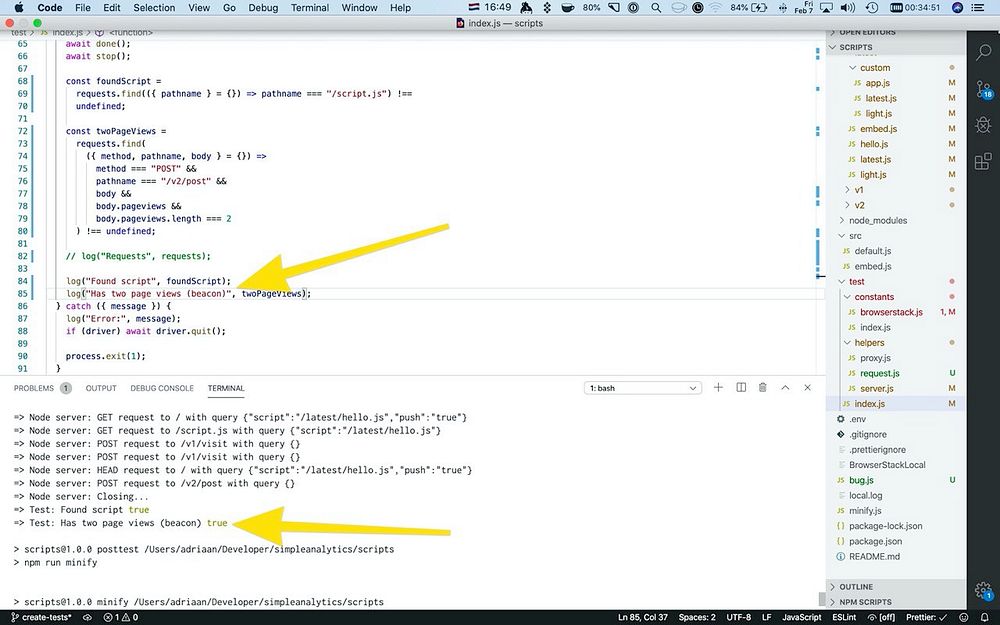1000x625 pixels.
Task: Open the Debug menu
Action: click(263, 8)
